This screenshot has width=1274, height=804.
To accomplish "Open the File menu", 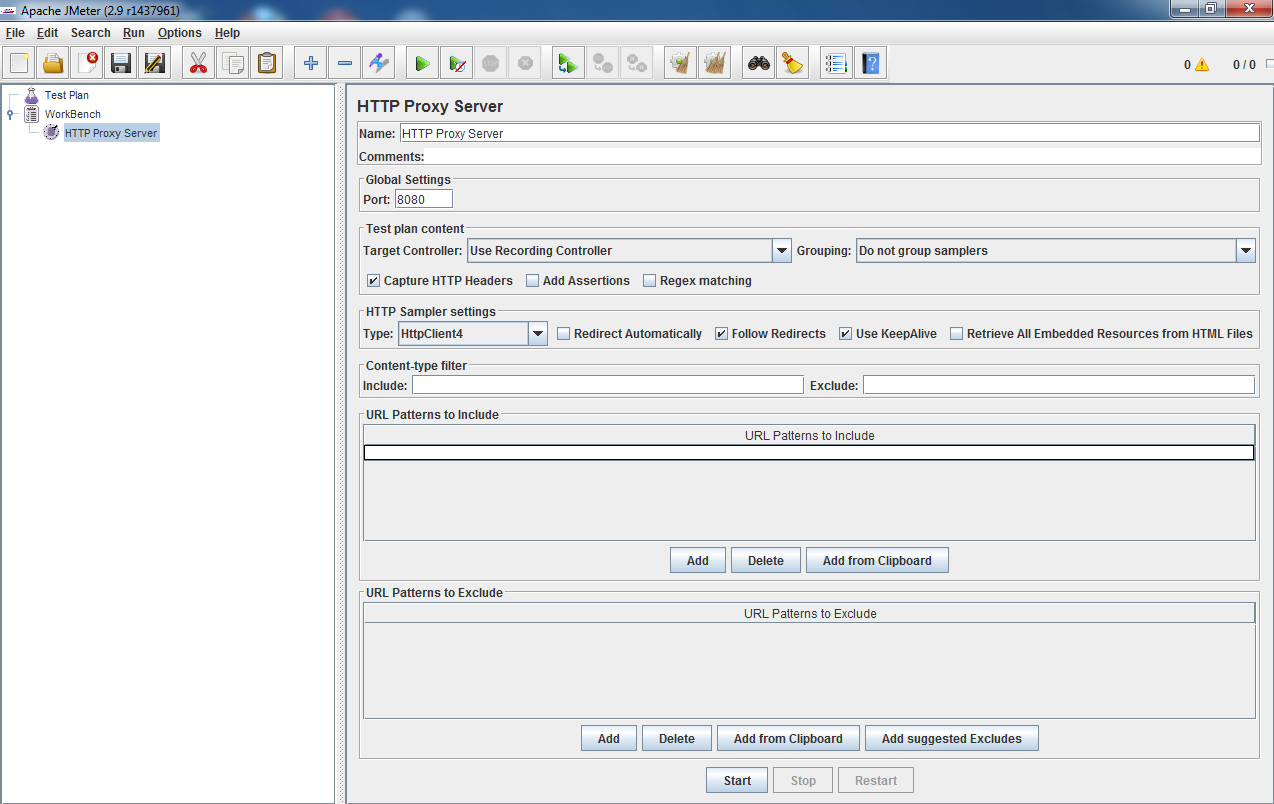I will coord(15,33).
